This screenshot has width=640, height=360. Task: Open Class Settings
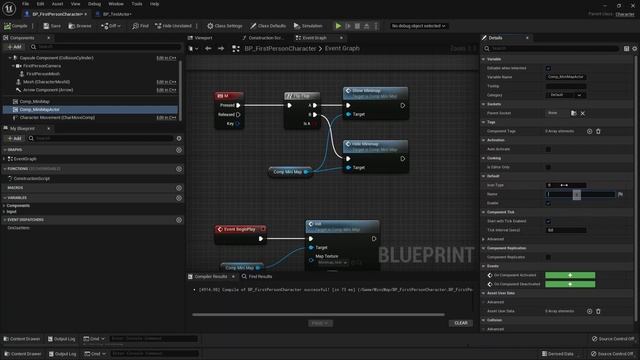[224, 26]
